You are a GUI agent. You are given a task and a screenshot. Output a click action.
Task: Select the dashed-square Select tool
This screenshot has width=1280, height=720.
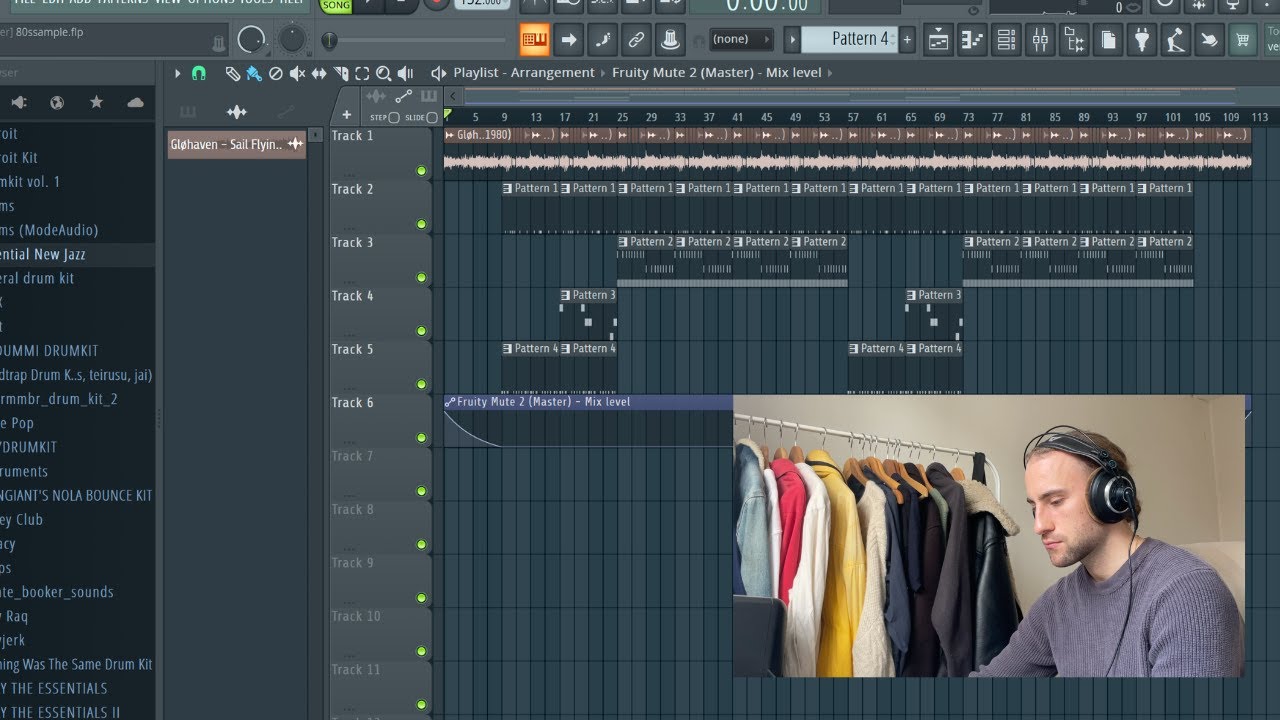(362, 73)
